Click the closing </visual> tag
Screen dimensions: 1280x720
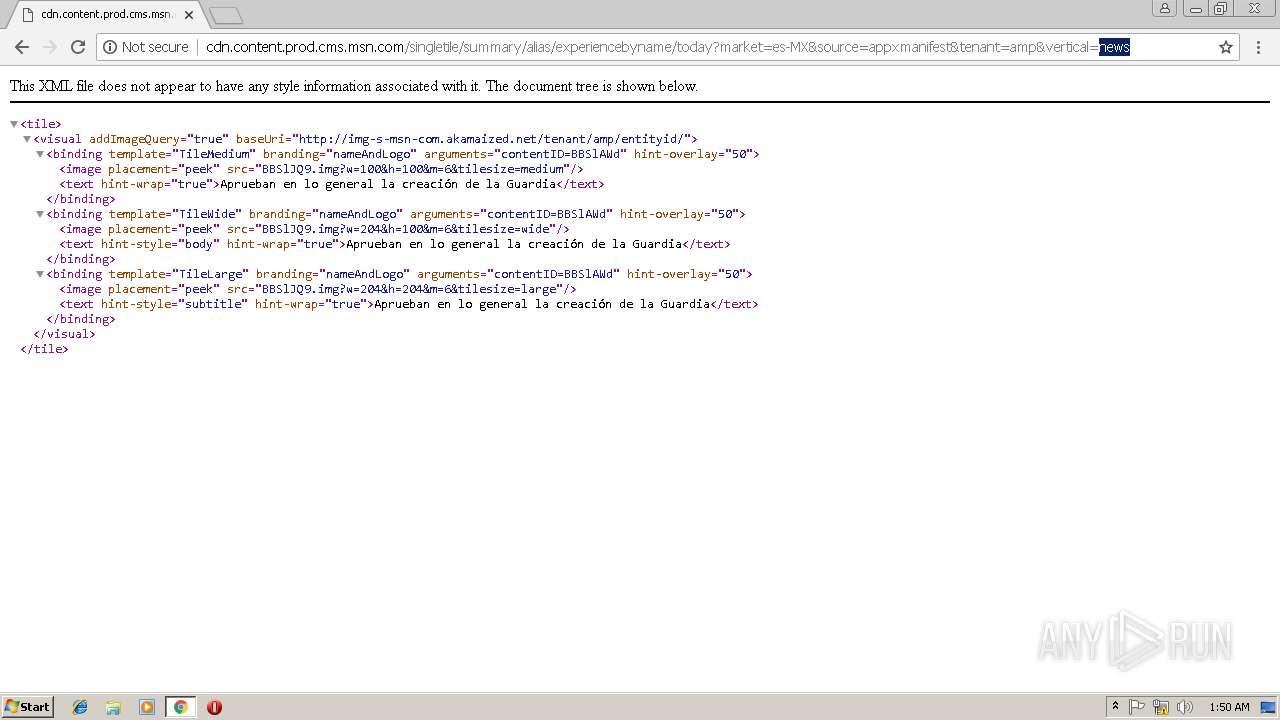point(64,334)
